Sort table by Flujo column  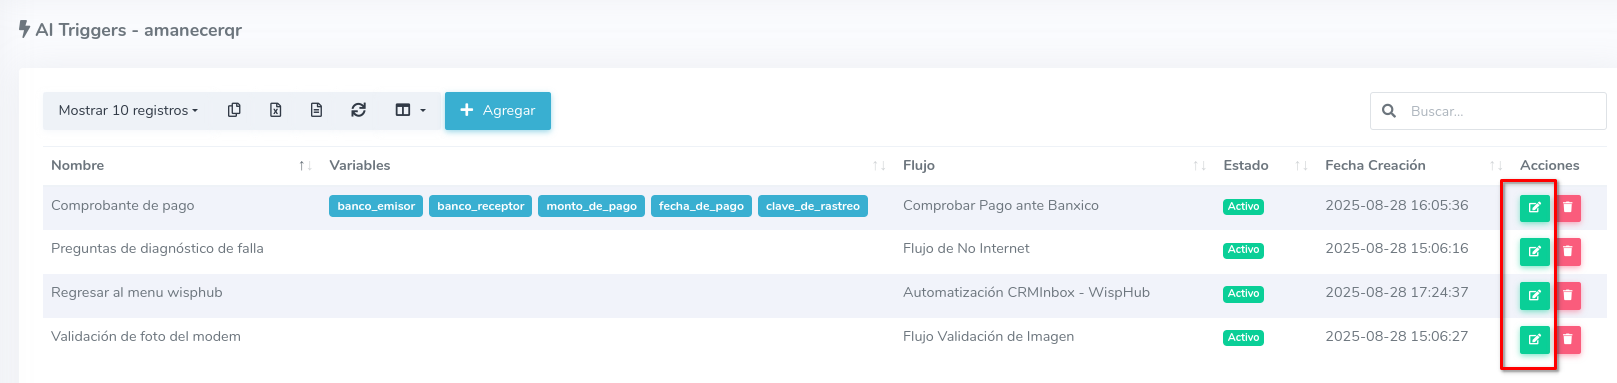(1055, 165)
